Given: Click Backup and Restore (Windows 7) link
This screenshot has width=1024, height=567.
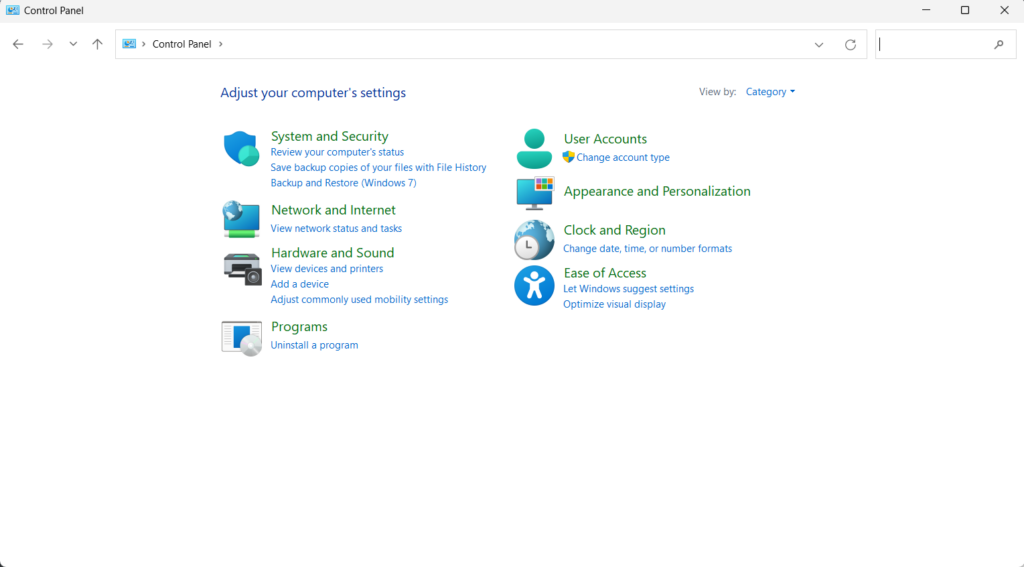Looking at the screenshot, I should [343, 183].
